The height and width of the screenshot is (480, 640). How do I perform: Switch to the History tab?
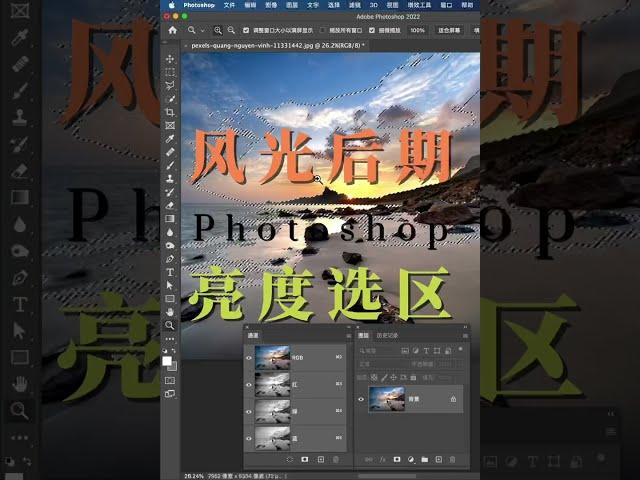387,336
